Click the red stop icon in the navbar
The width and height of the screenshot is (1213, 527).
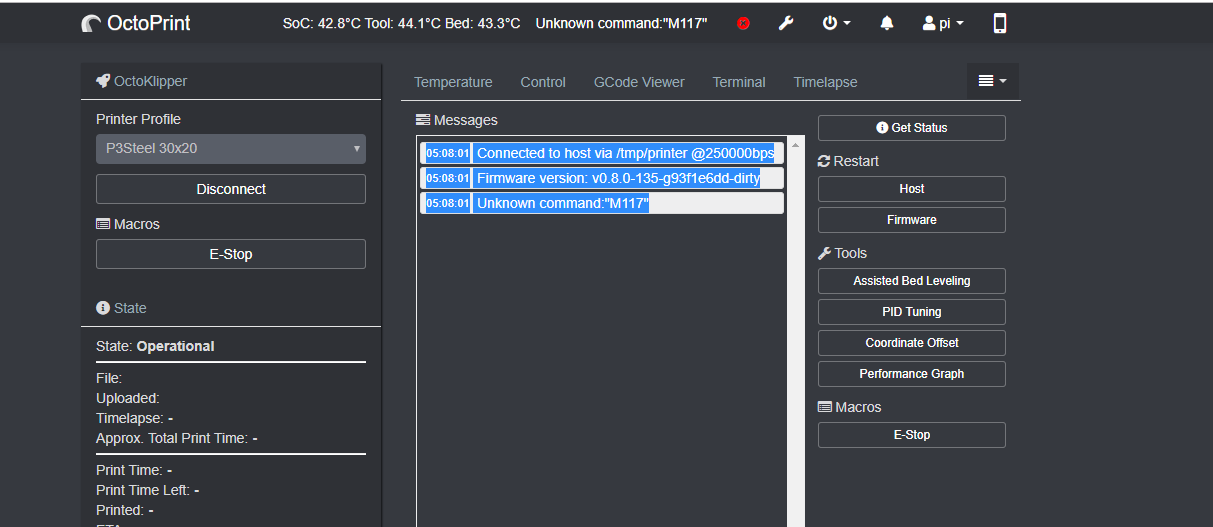point(743,23)
